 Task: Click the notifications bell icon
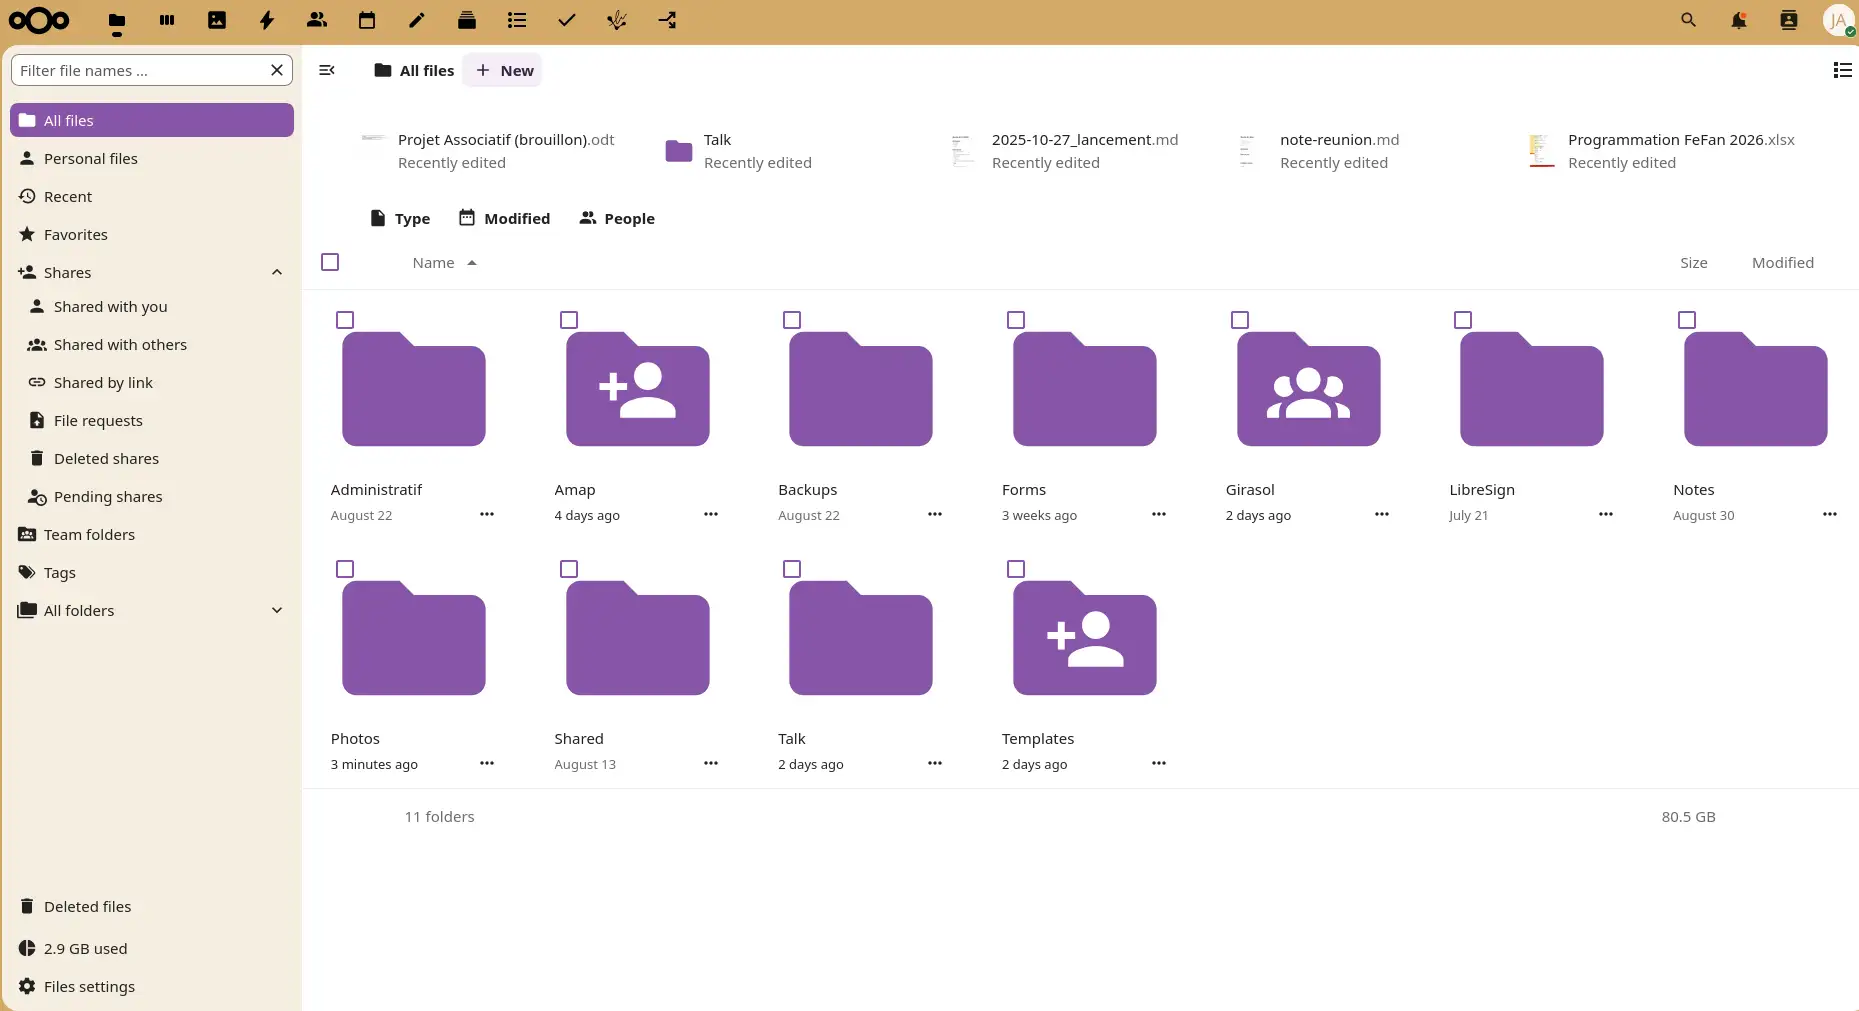pyautogui.click(x=1739, y=20)
